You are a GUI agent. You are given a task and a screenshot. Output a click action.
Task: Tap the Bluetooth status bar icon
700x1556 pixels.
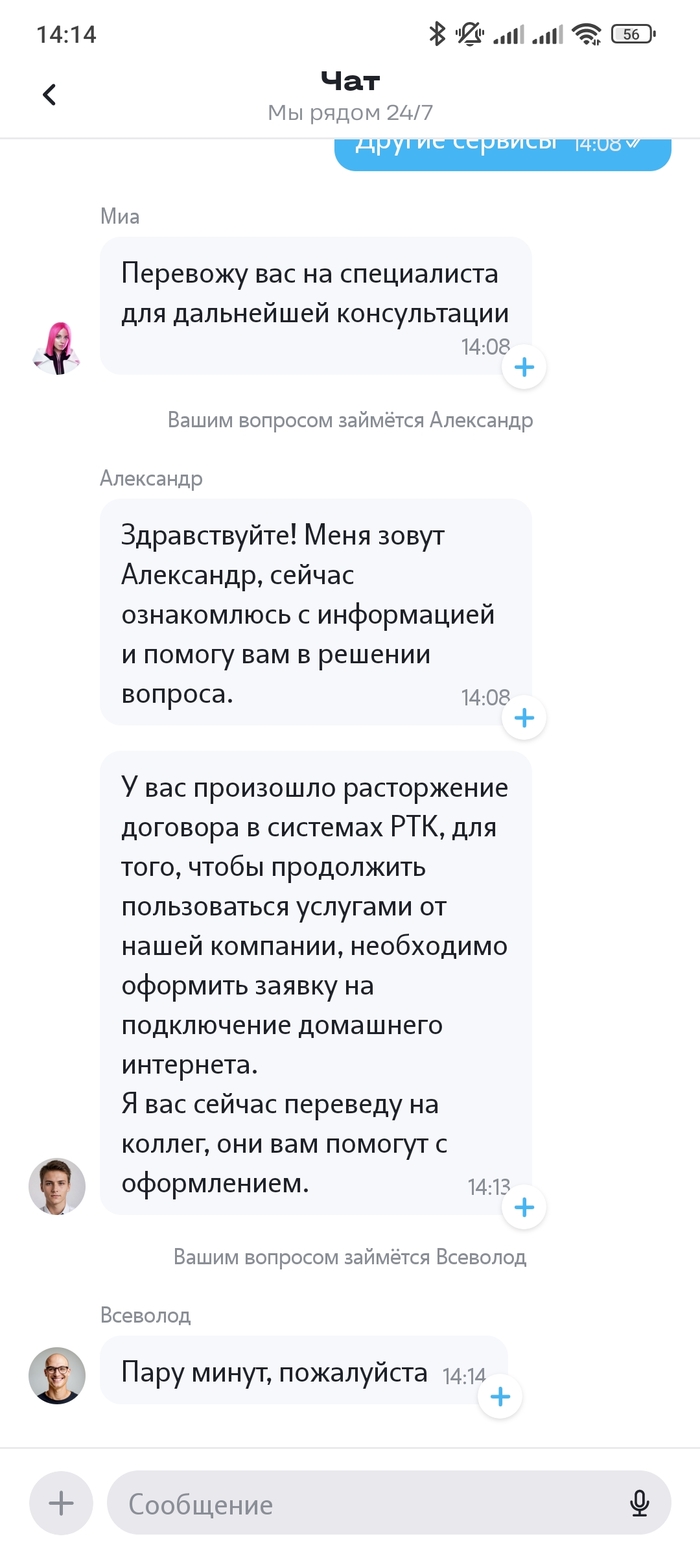tap(437, 34)
